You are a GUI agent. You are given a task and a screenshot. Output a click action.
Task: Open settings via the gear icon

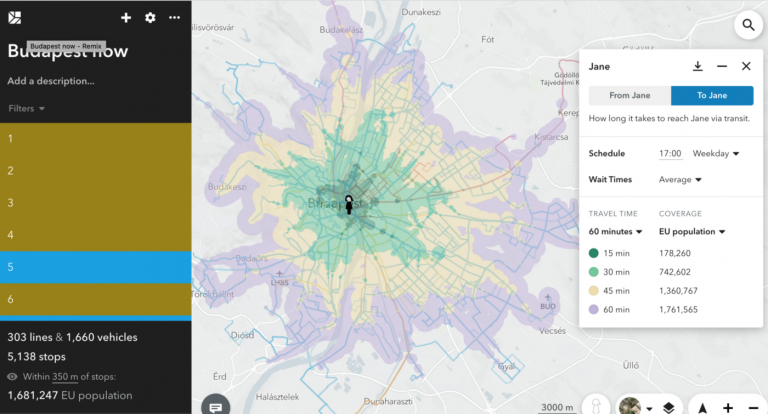[150, 18]
